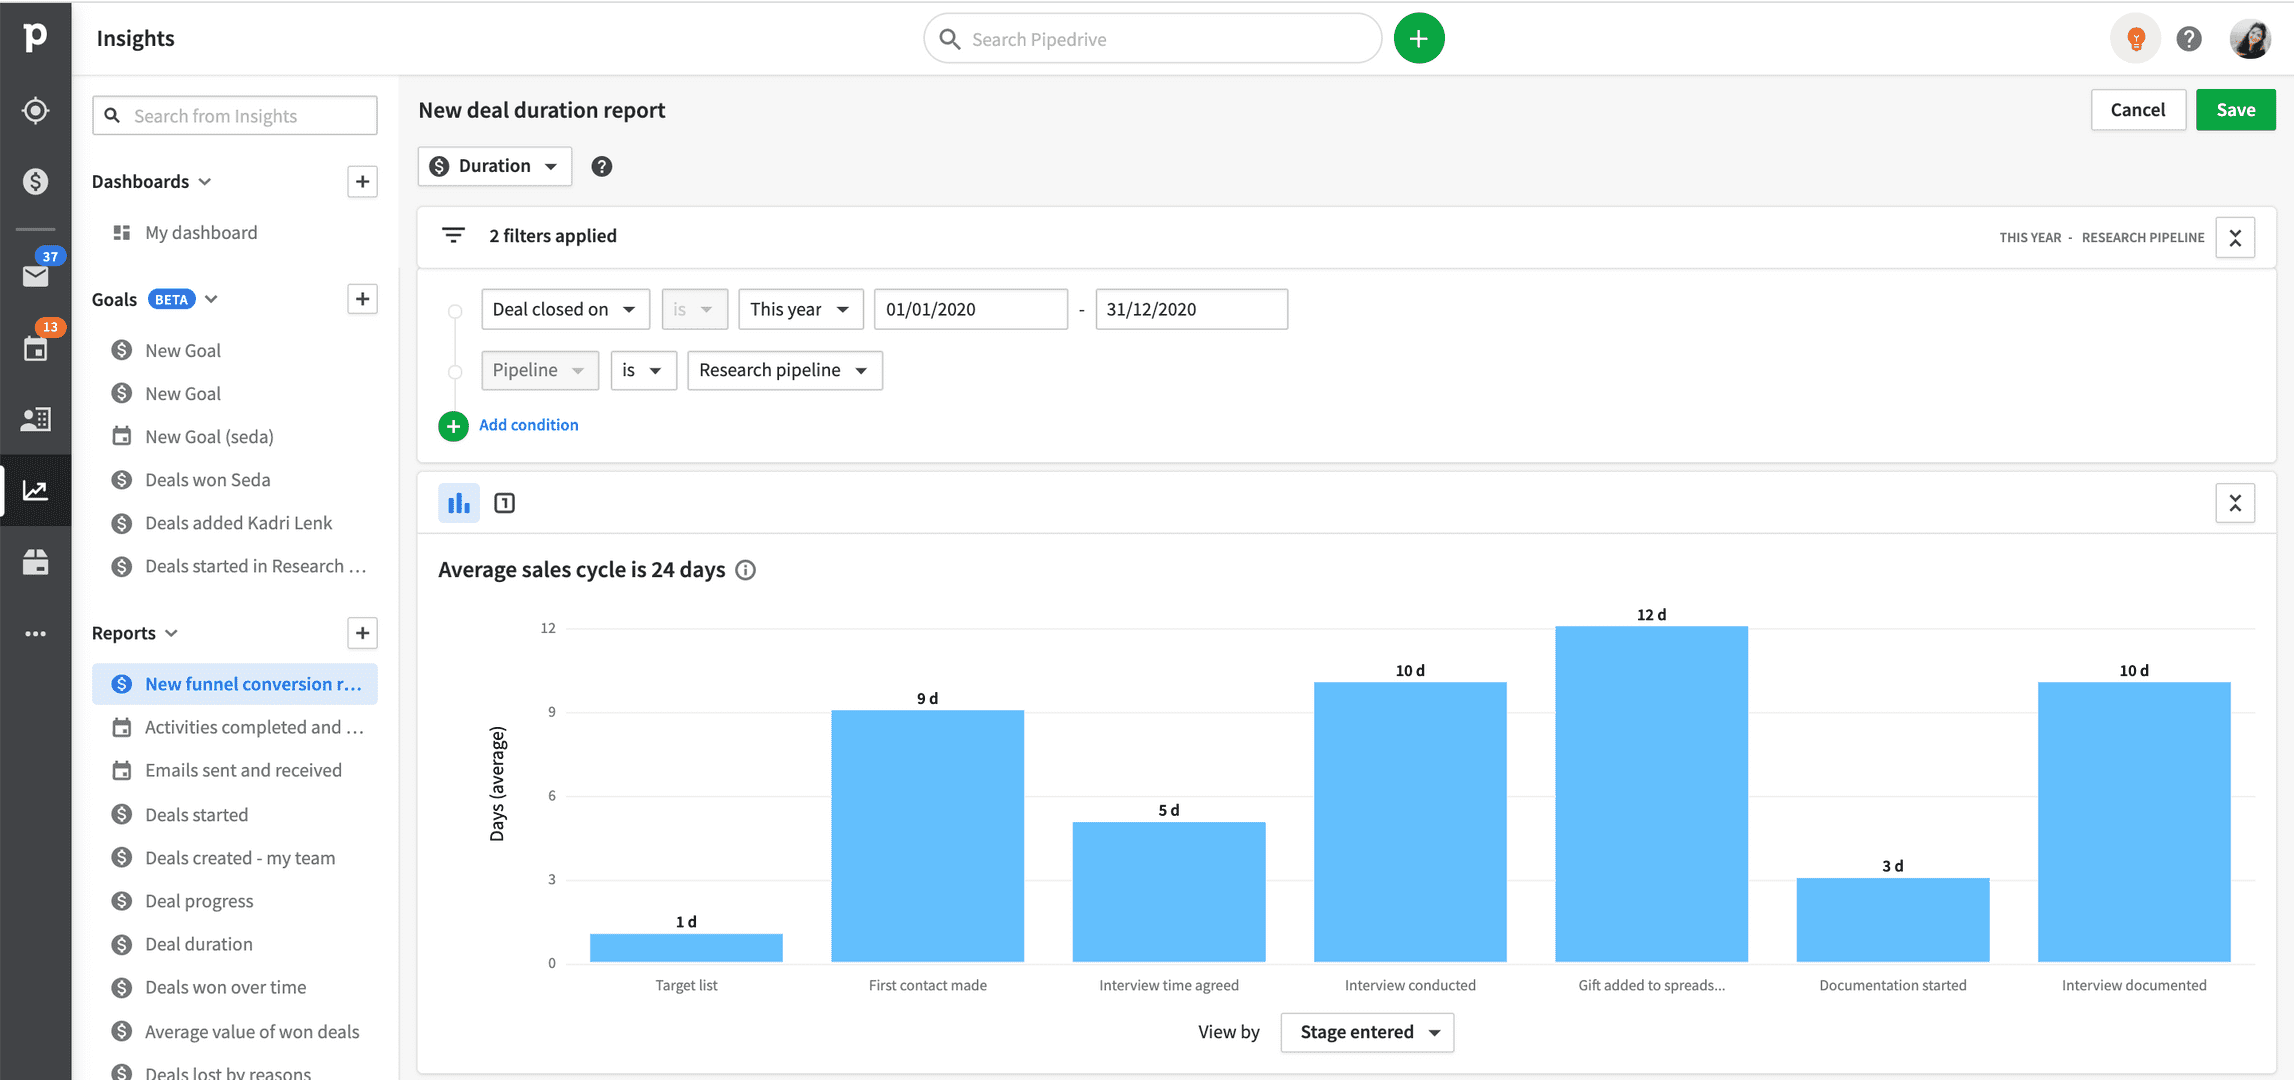The height and width of the screenshot is (1080, 2294).
Task: Open the help question mark in header
Action: pos(2189,39)
